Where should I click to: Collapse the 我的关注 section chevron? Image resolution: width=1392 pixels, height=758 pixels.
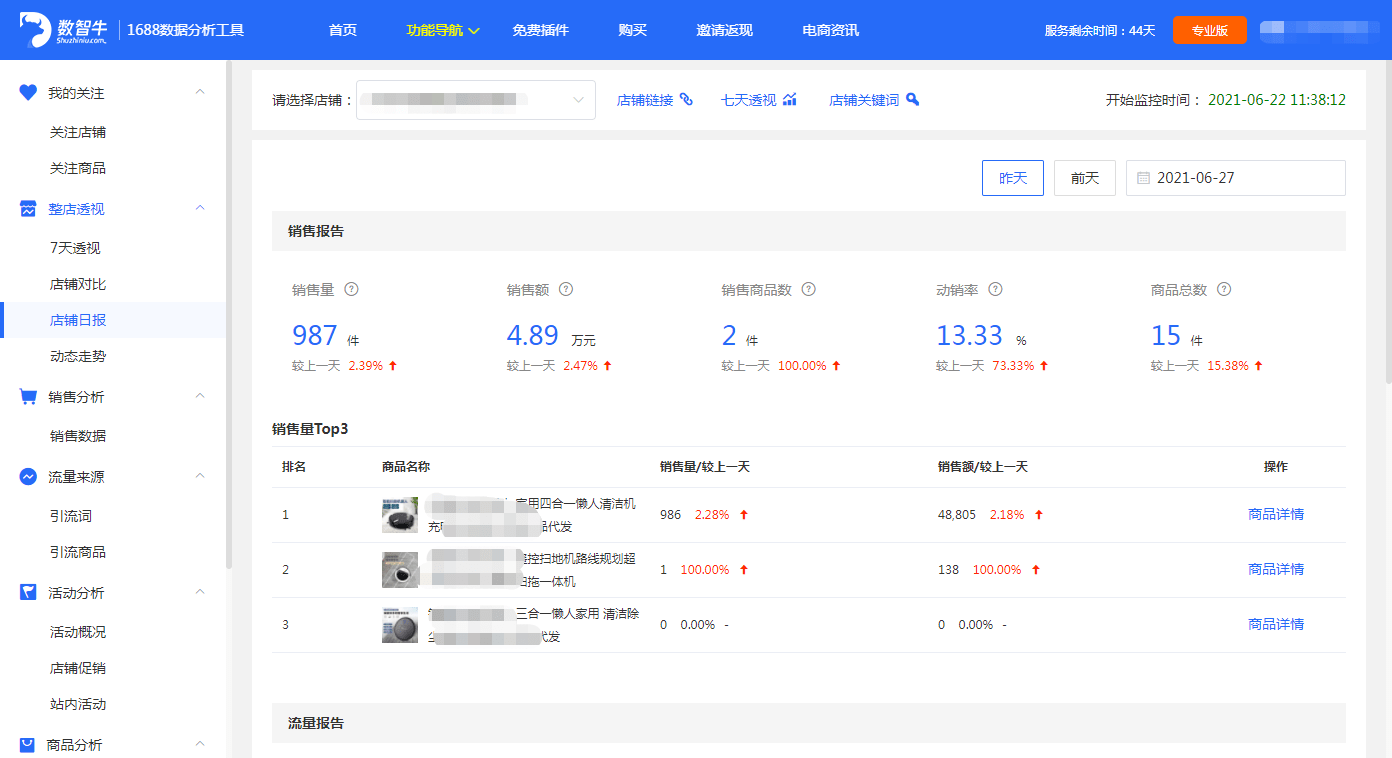(x=200, y=92)
